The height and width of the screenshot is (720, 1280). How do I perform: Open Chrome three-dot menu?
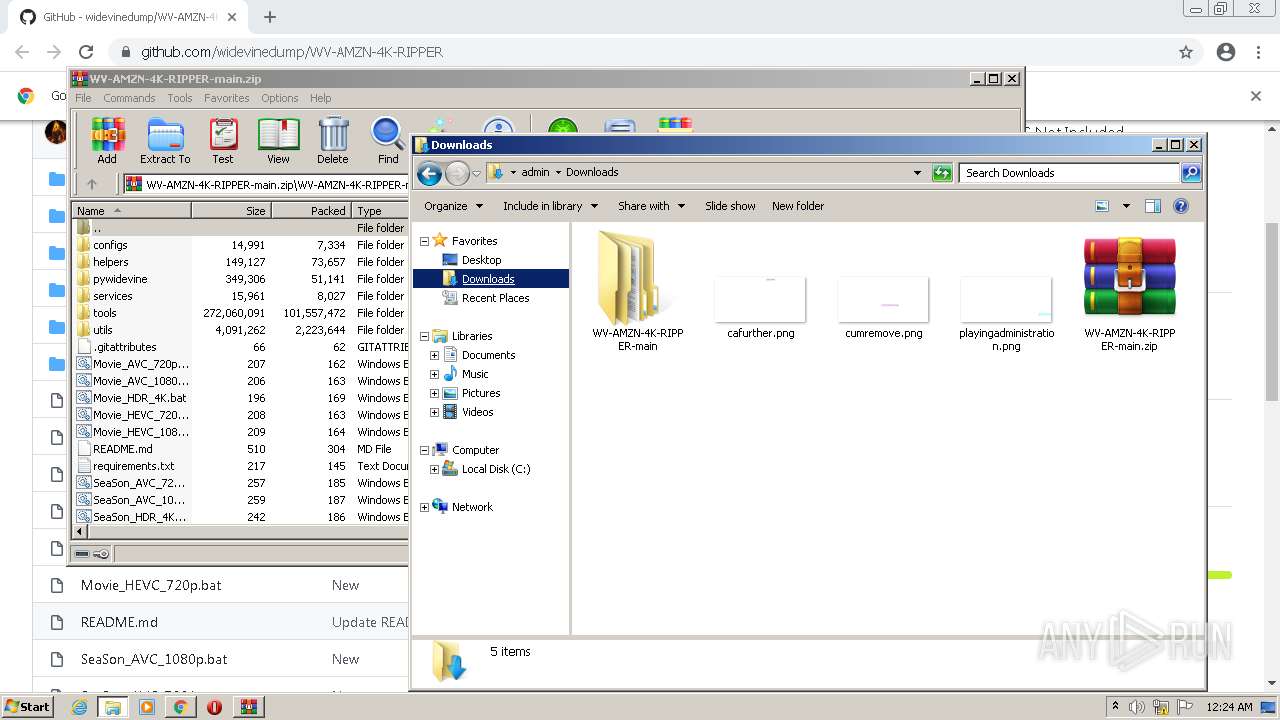(1258, 52)
